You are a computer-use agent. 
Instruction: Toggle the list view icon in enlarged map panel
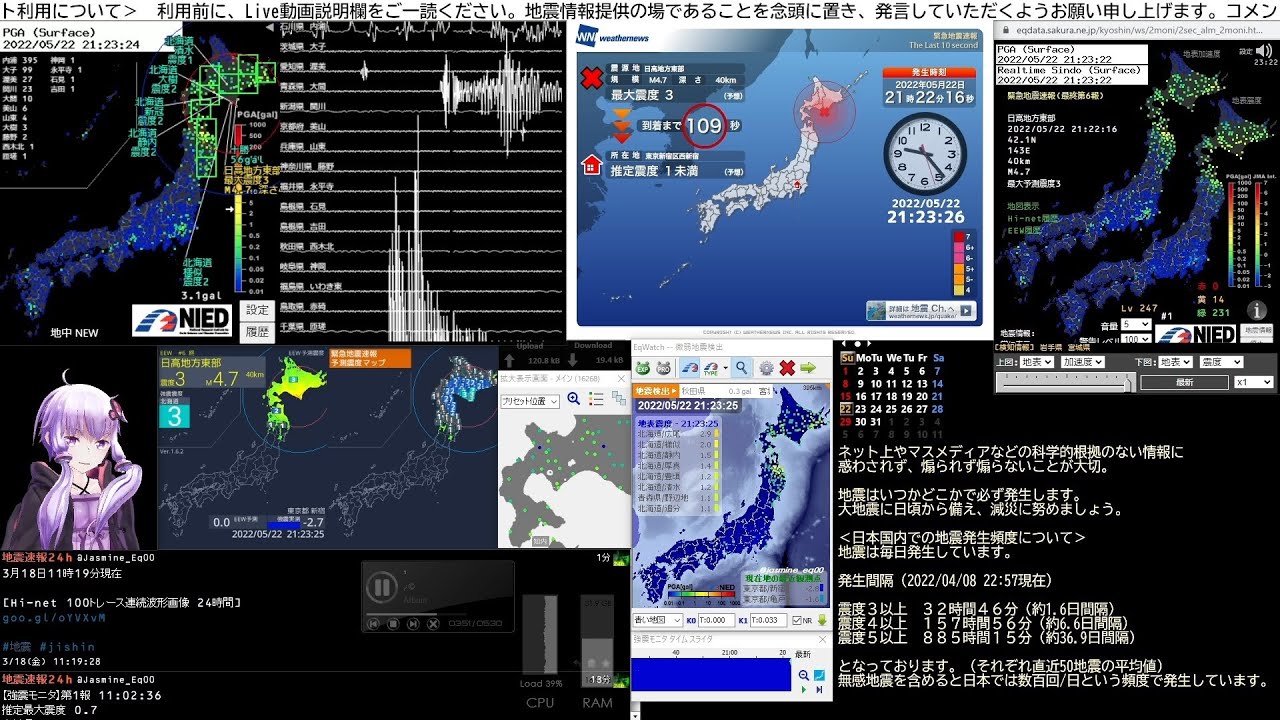[596, 399]
